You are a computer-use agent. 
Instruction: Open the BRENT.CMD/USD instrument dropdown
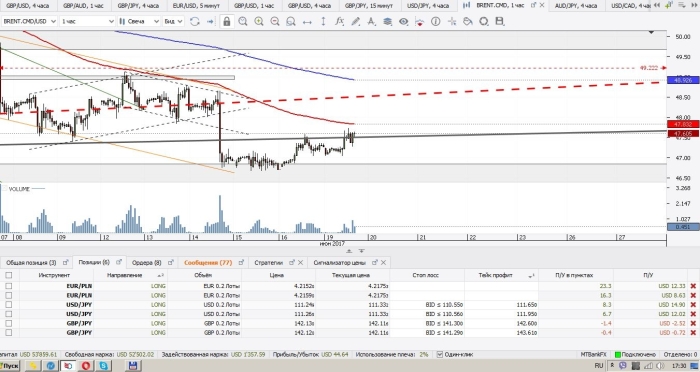(29, 21)
